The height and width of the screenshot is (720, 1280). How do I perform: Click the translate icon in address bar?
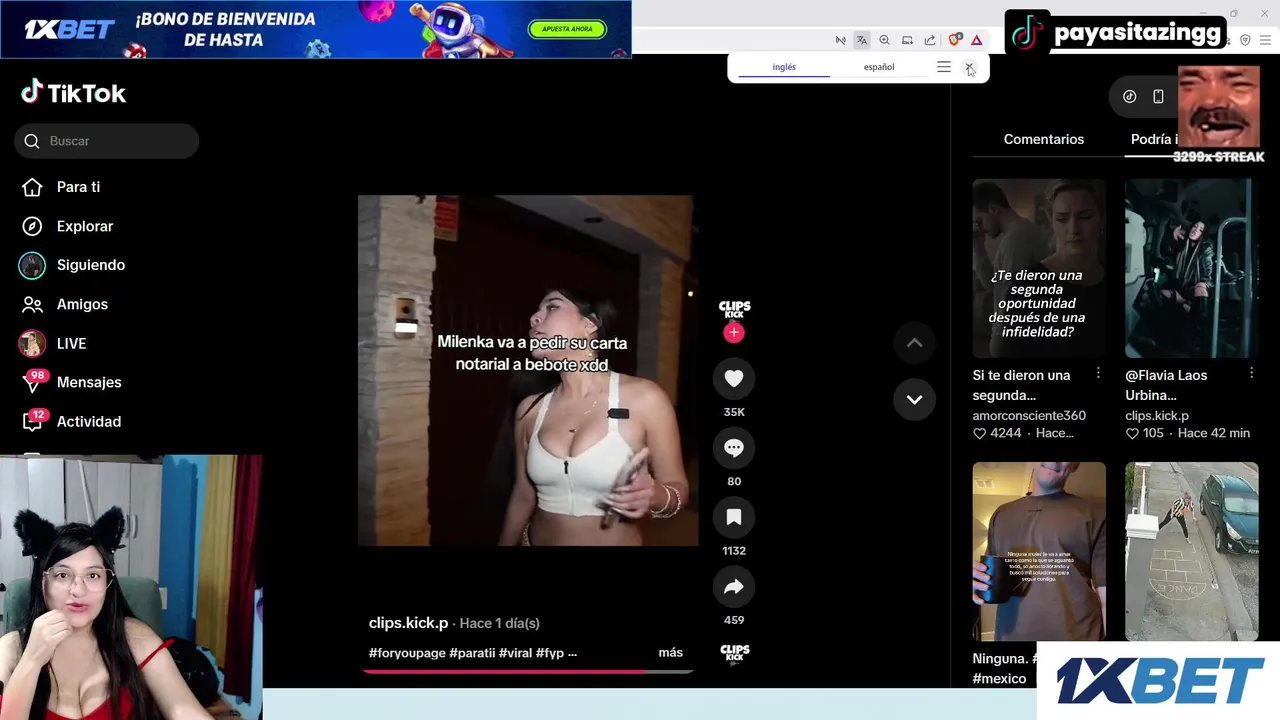point(862,40)
